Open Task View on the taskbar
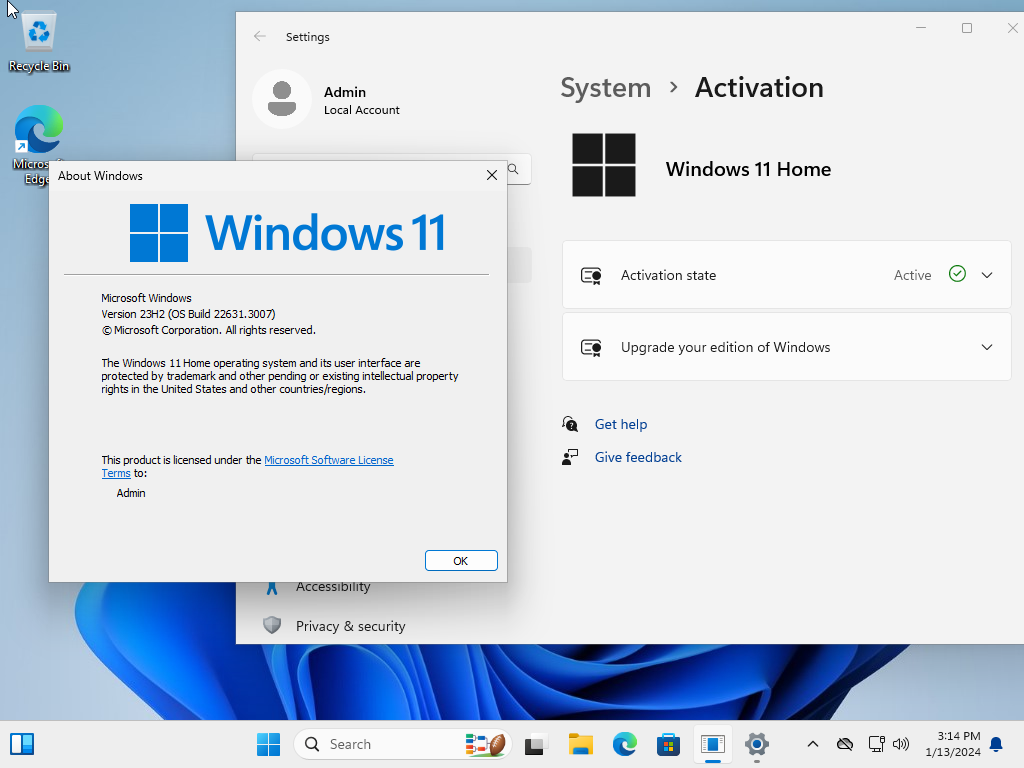 tap(537, 744)
